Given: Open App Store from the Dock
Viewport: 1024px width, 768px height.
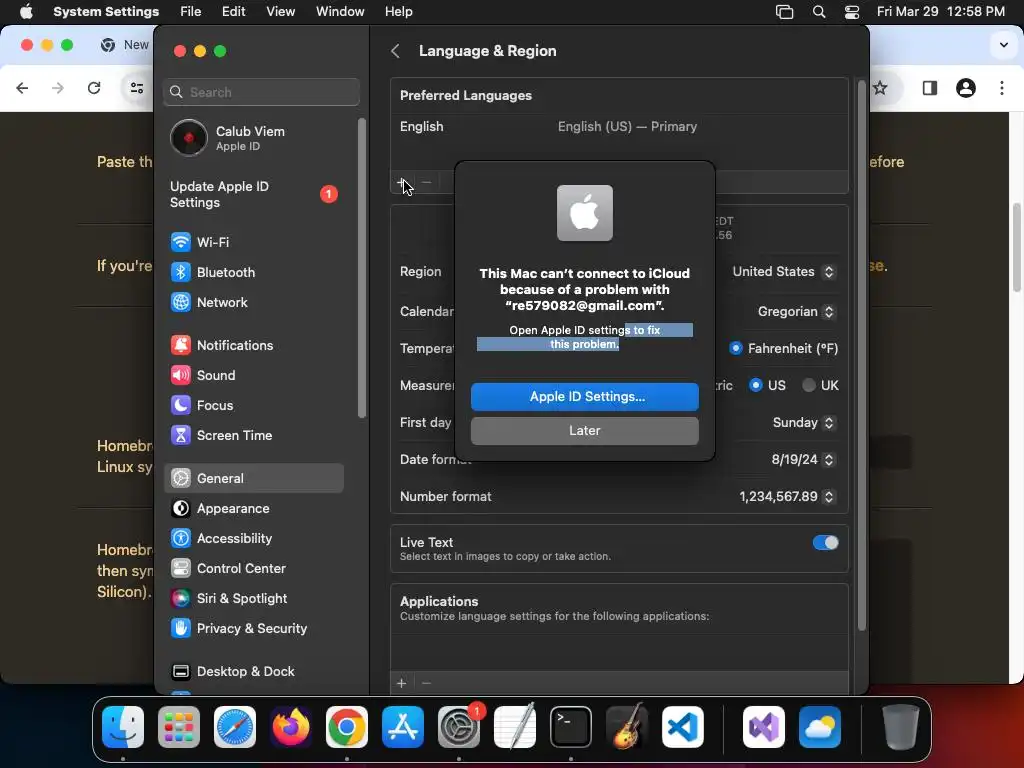Looking at the screenshot, I should [403, 727].
